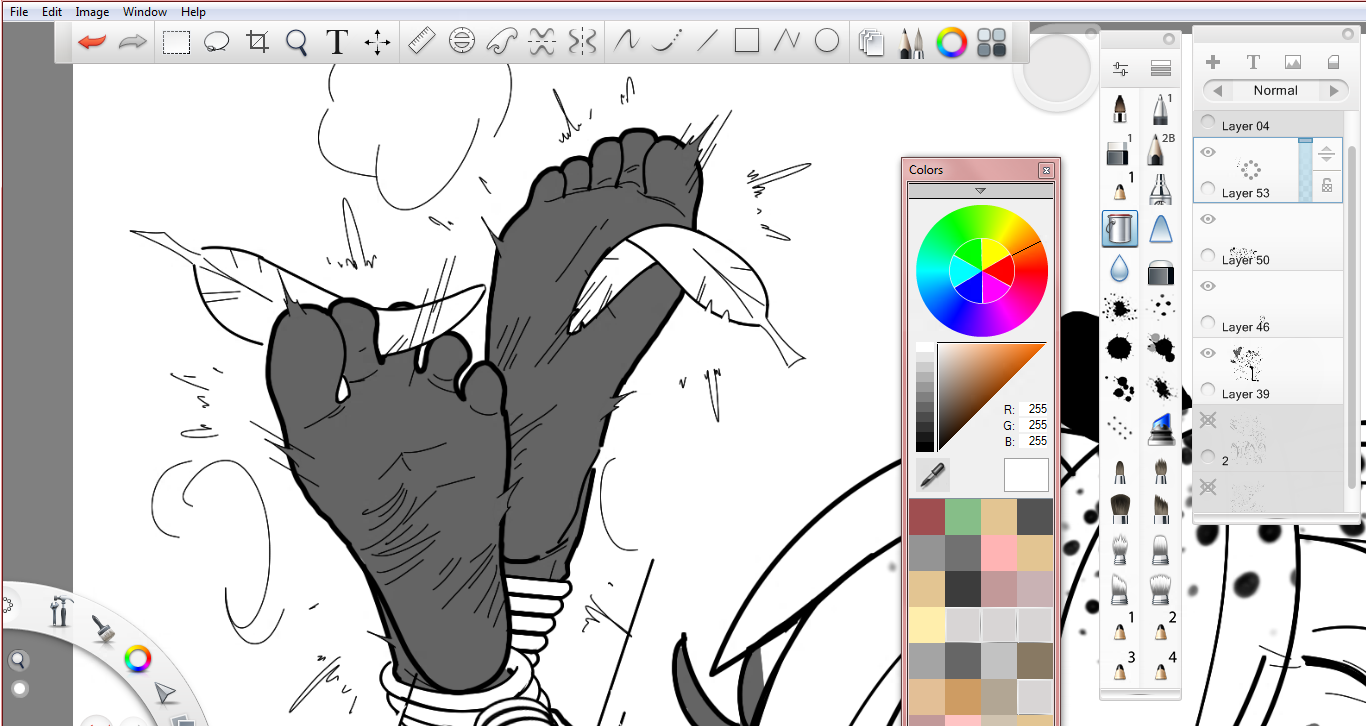Screen dimensions: 1366x726
Task: Select the rectangular marquee selection tool
Action: pos(177,42)
